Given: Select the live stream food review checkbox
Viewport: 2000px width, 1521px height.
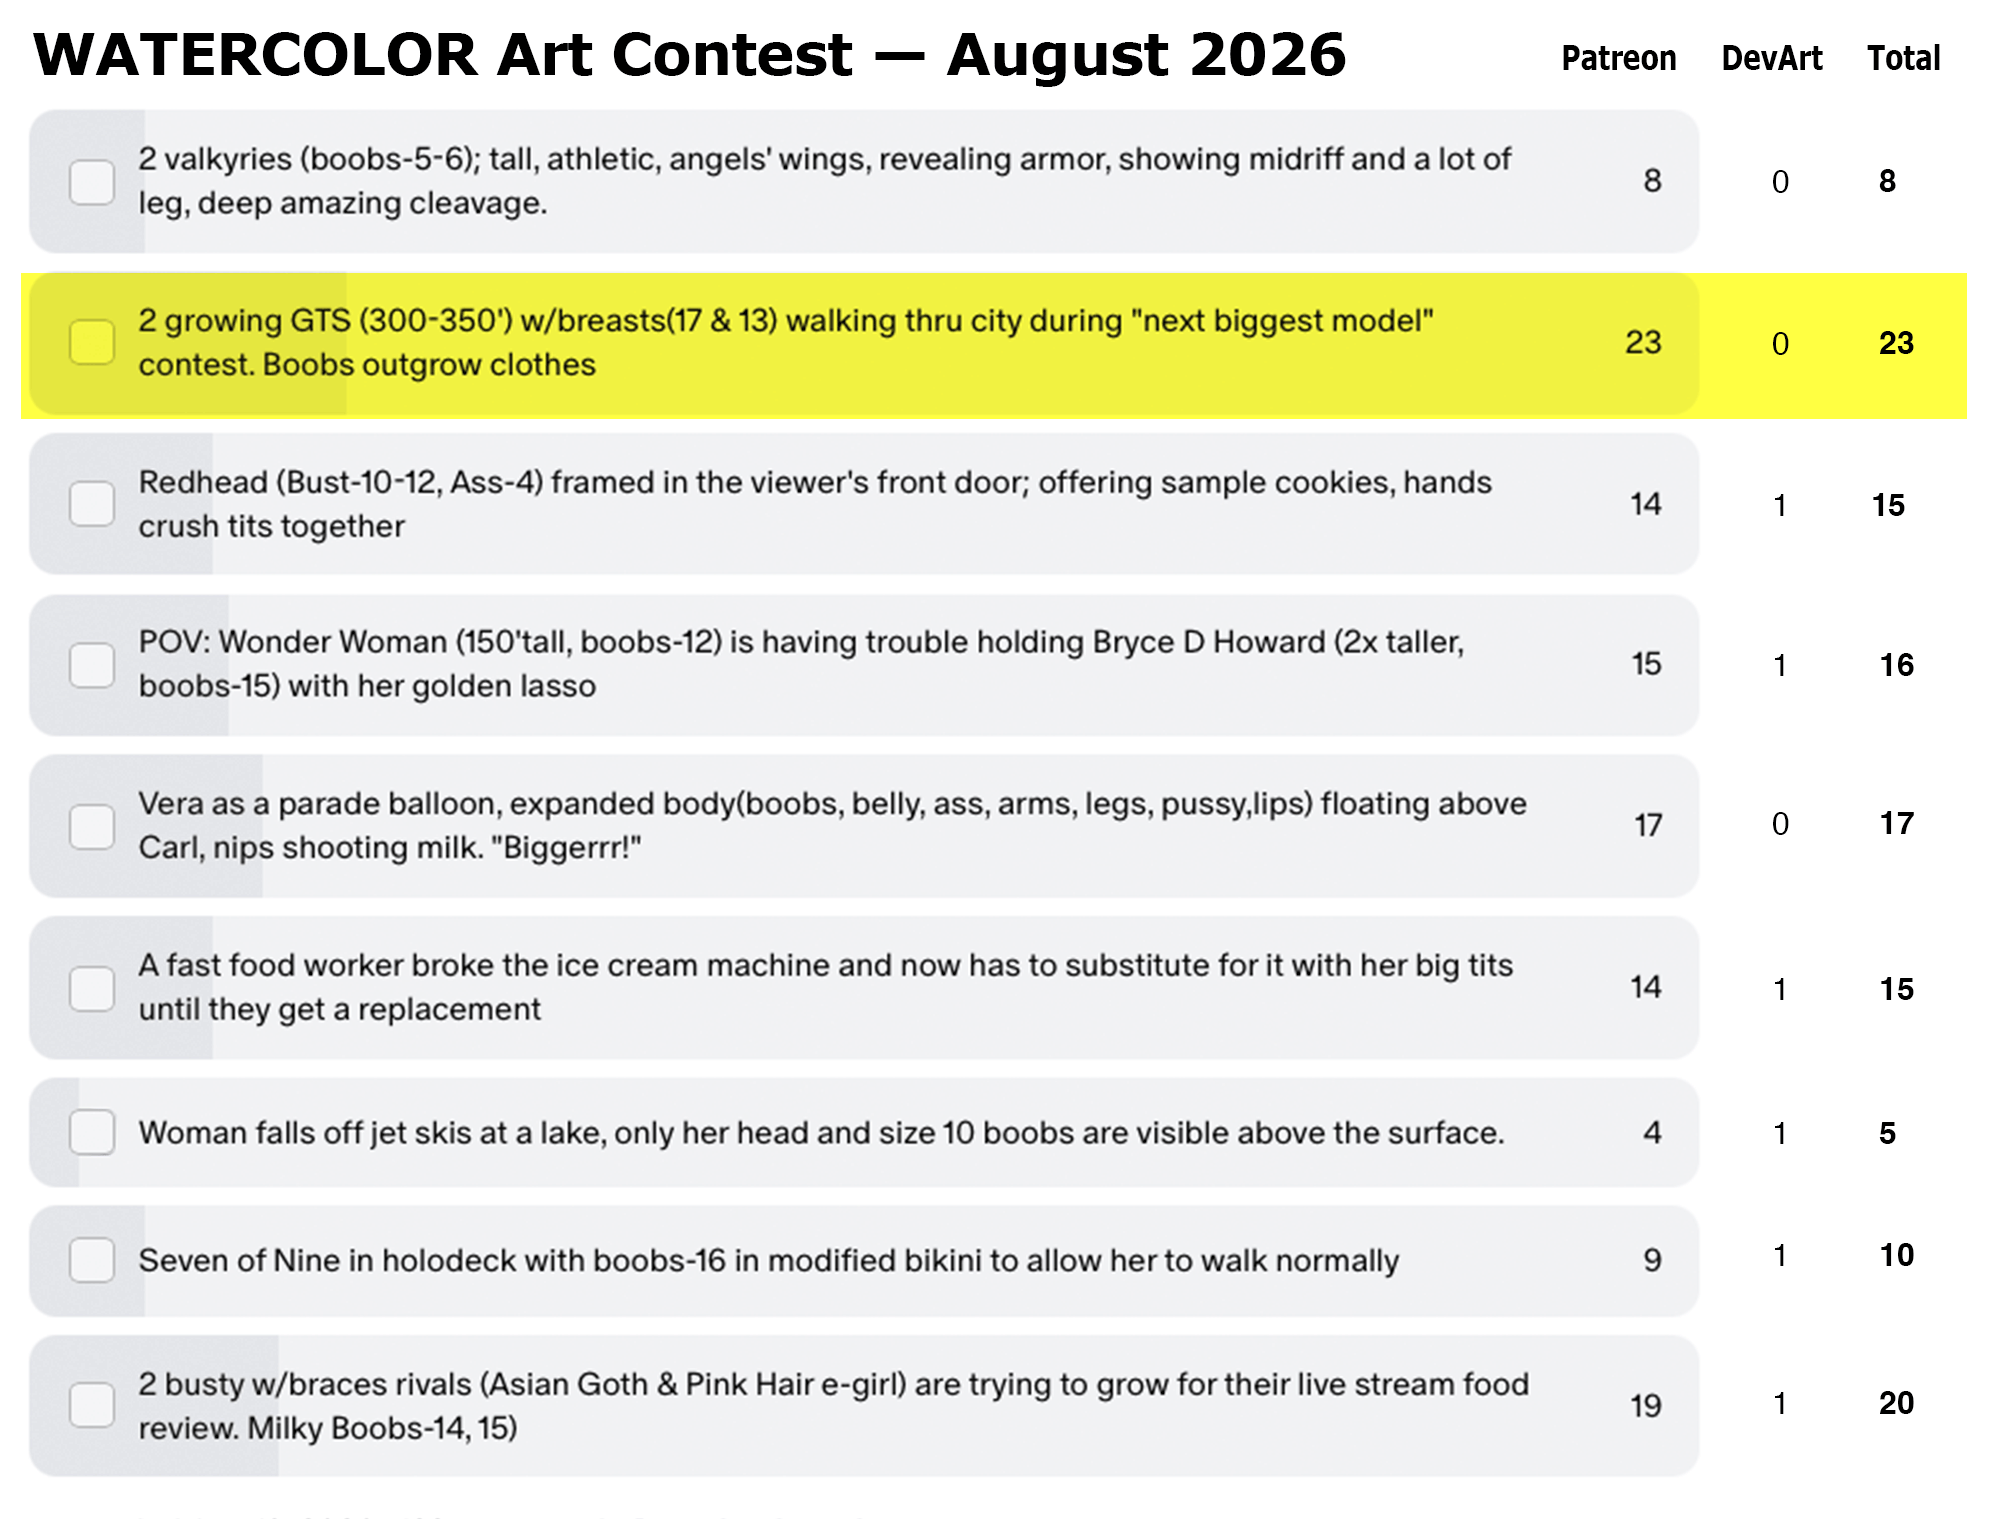Looking at the screenshot, I should [92, 1405].
